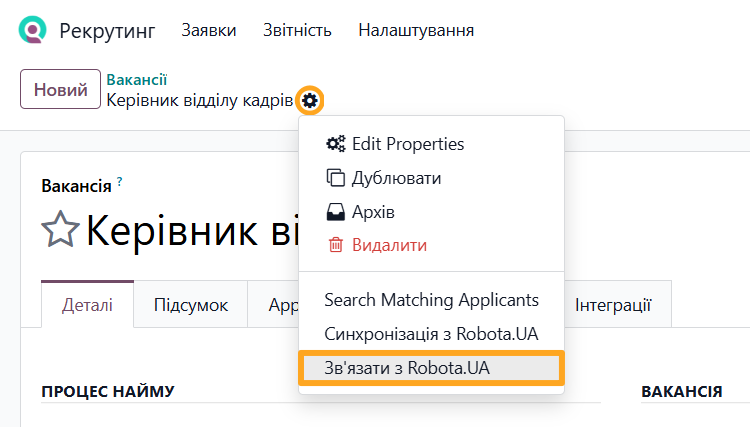Click Search Matching Applicants option
Image resolution: width=750 pixels, height=427 pixels.
pos(431,300)
